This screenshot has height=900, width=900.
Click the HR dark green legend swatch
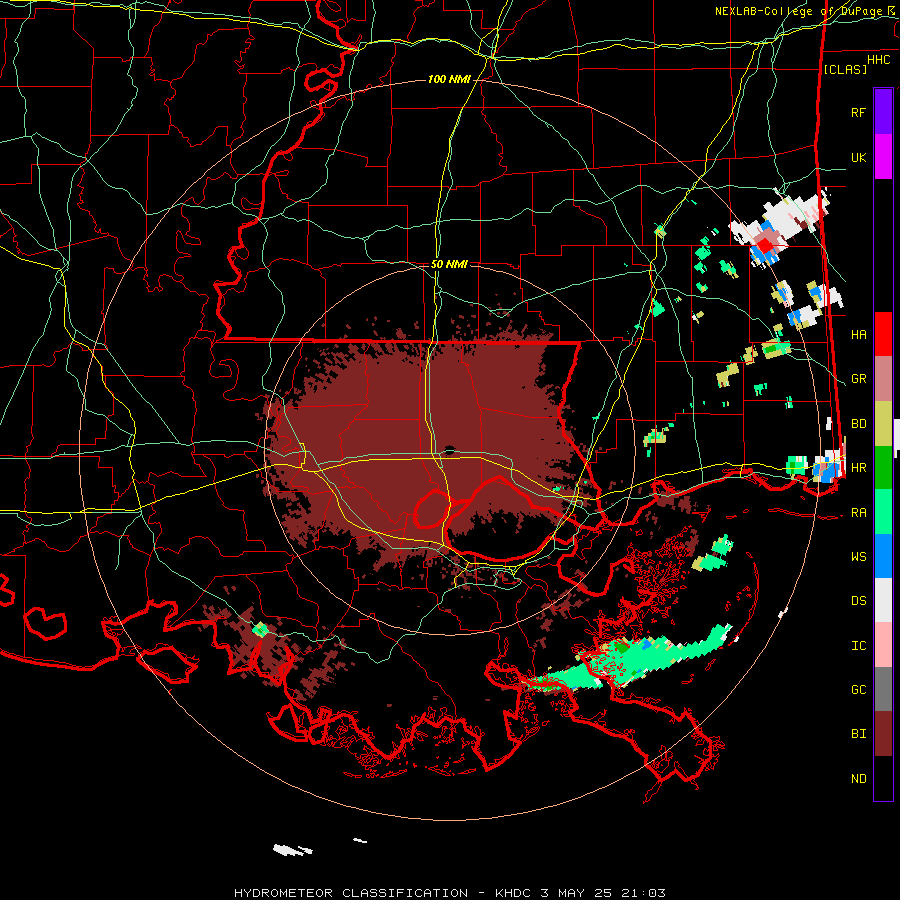click(883, 468)
